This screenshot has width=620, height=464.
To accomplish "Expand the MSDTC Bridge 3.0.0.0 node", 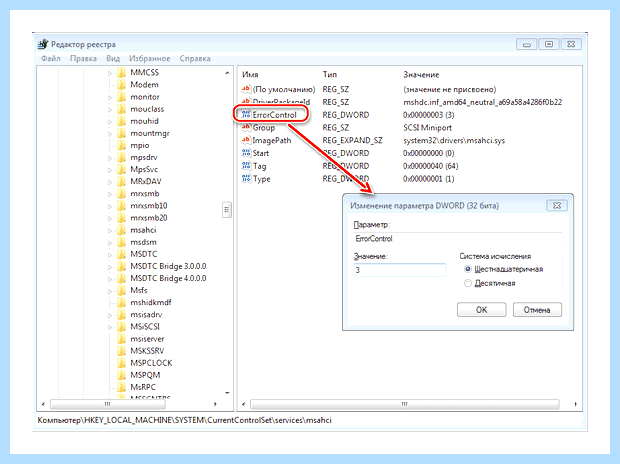I will pyautogui.click(x=110, y=267).
